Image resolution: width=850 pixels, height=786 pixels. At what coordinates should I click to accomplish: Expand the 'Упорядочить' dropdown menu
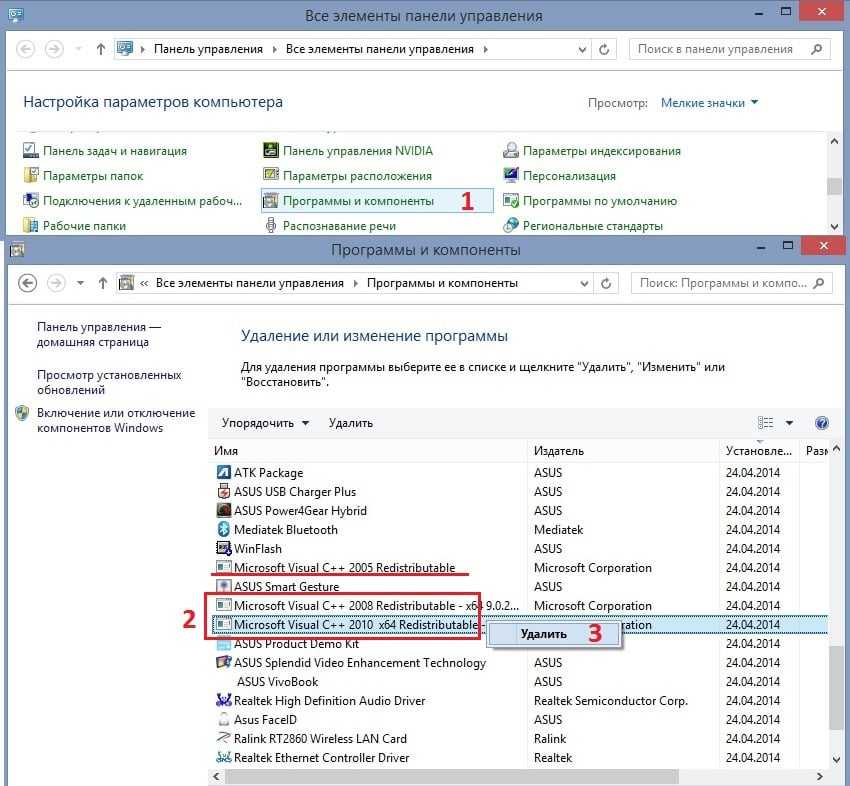point(265,423)
